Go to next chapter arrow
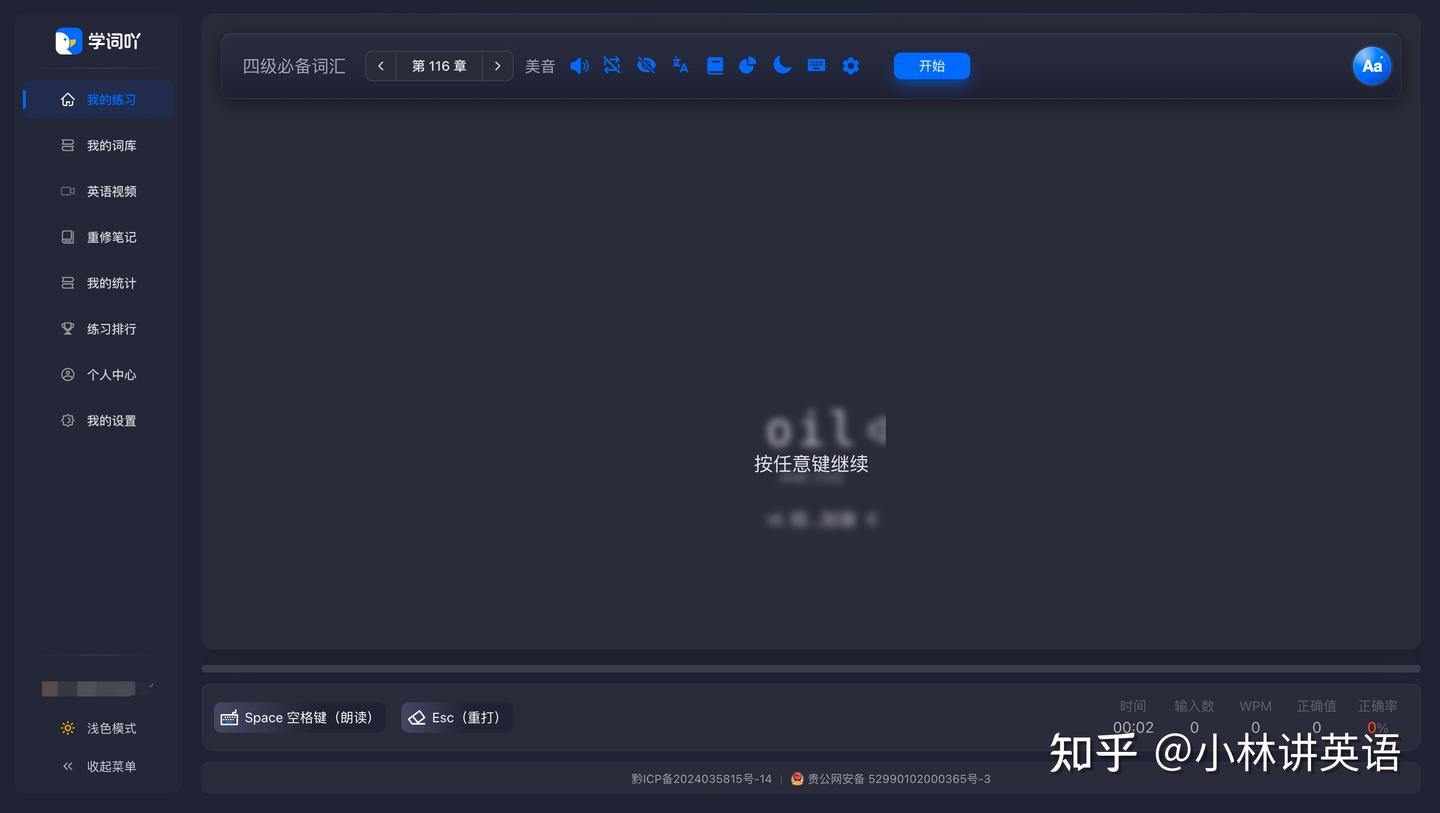This screenshot has height=813, width=1440. coord(497,66)
